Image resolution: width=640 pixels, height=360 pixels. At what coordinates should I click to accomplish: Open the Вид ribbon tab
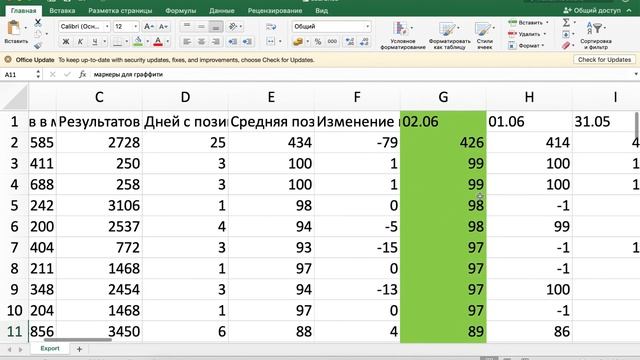click(x=322, y=11)
